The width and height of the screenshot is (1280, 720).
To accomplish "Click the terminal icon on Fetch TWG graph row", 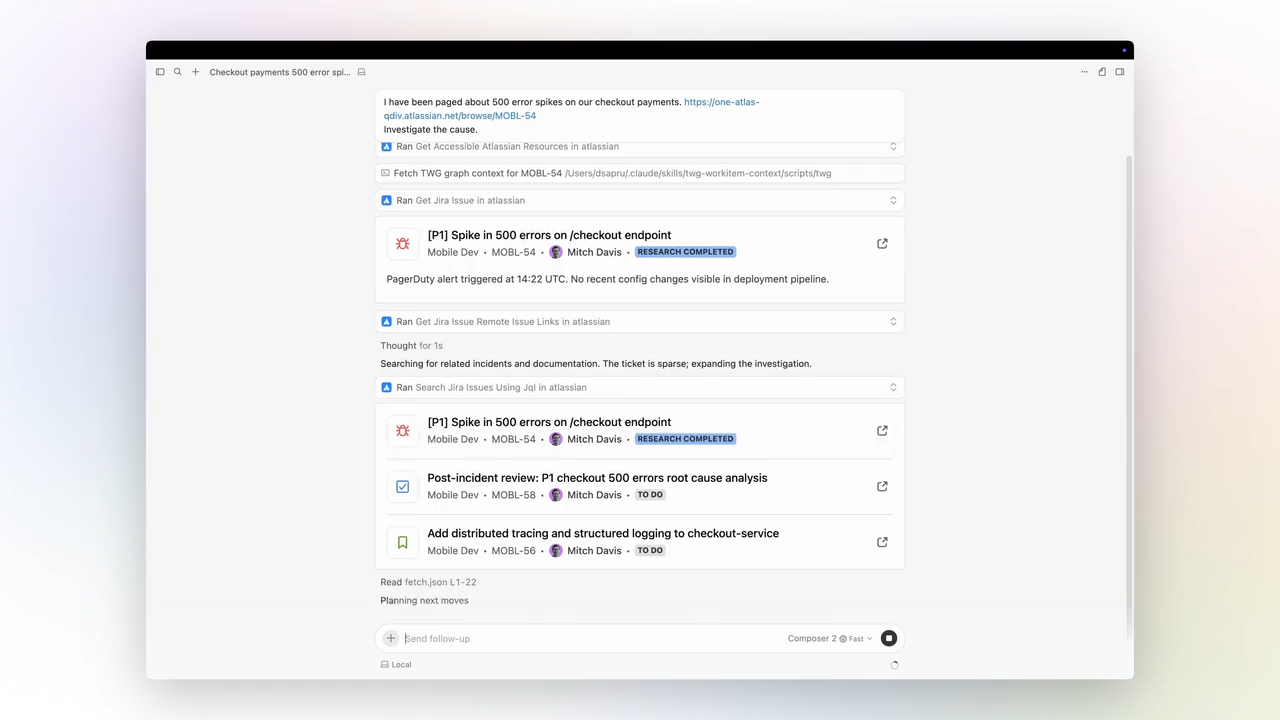I will click(385, 173).
